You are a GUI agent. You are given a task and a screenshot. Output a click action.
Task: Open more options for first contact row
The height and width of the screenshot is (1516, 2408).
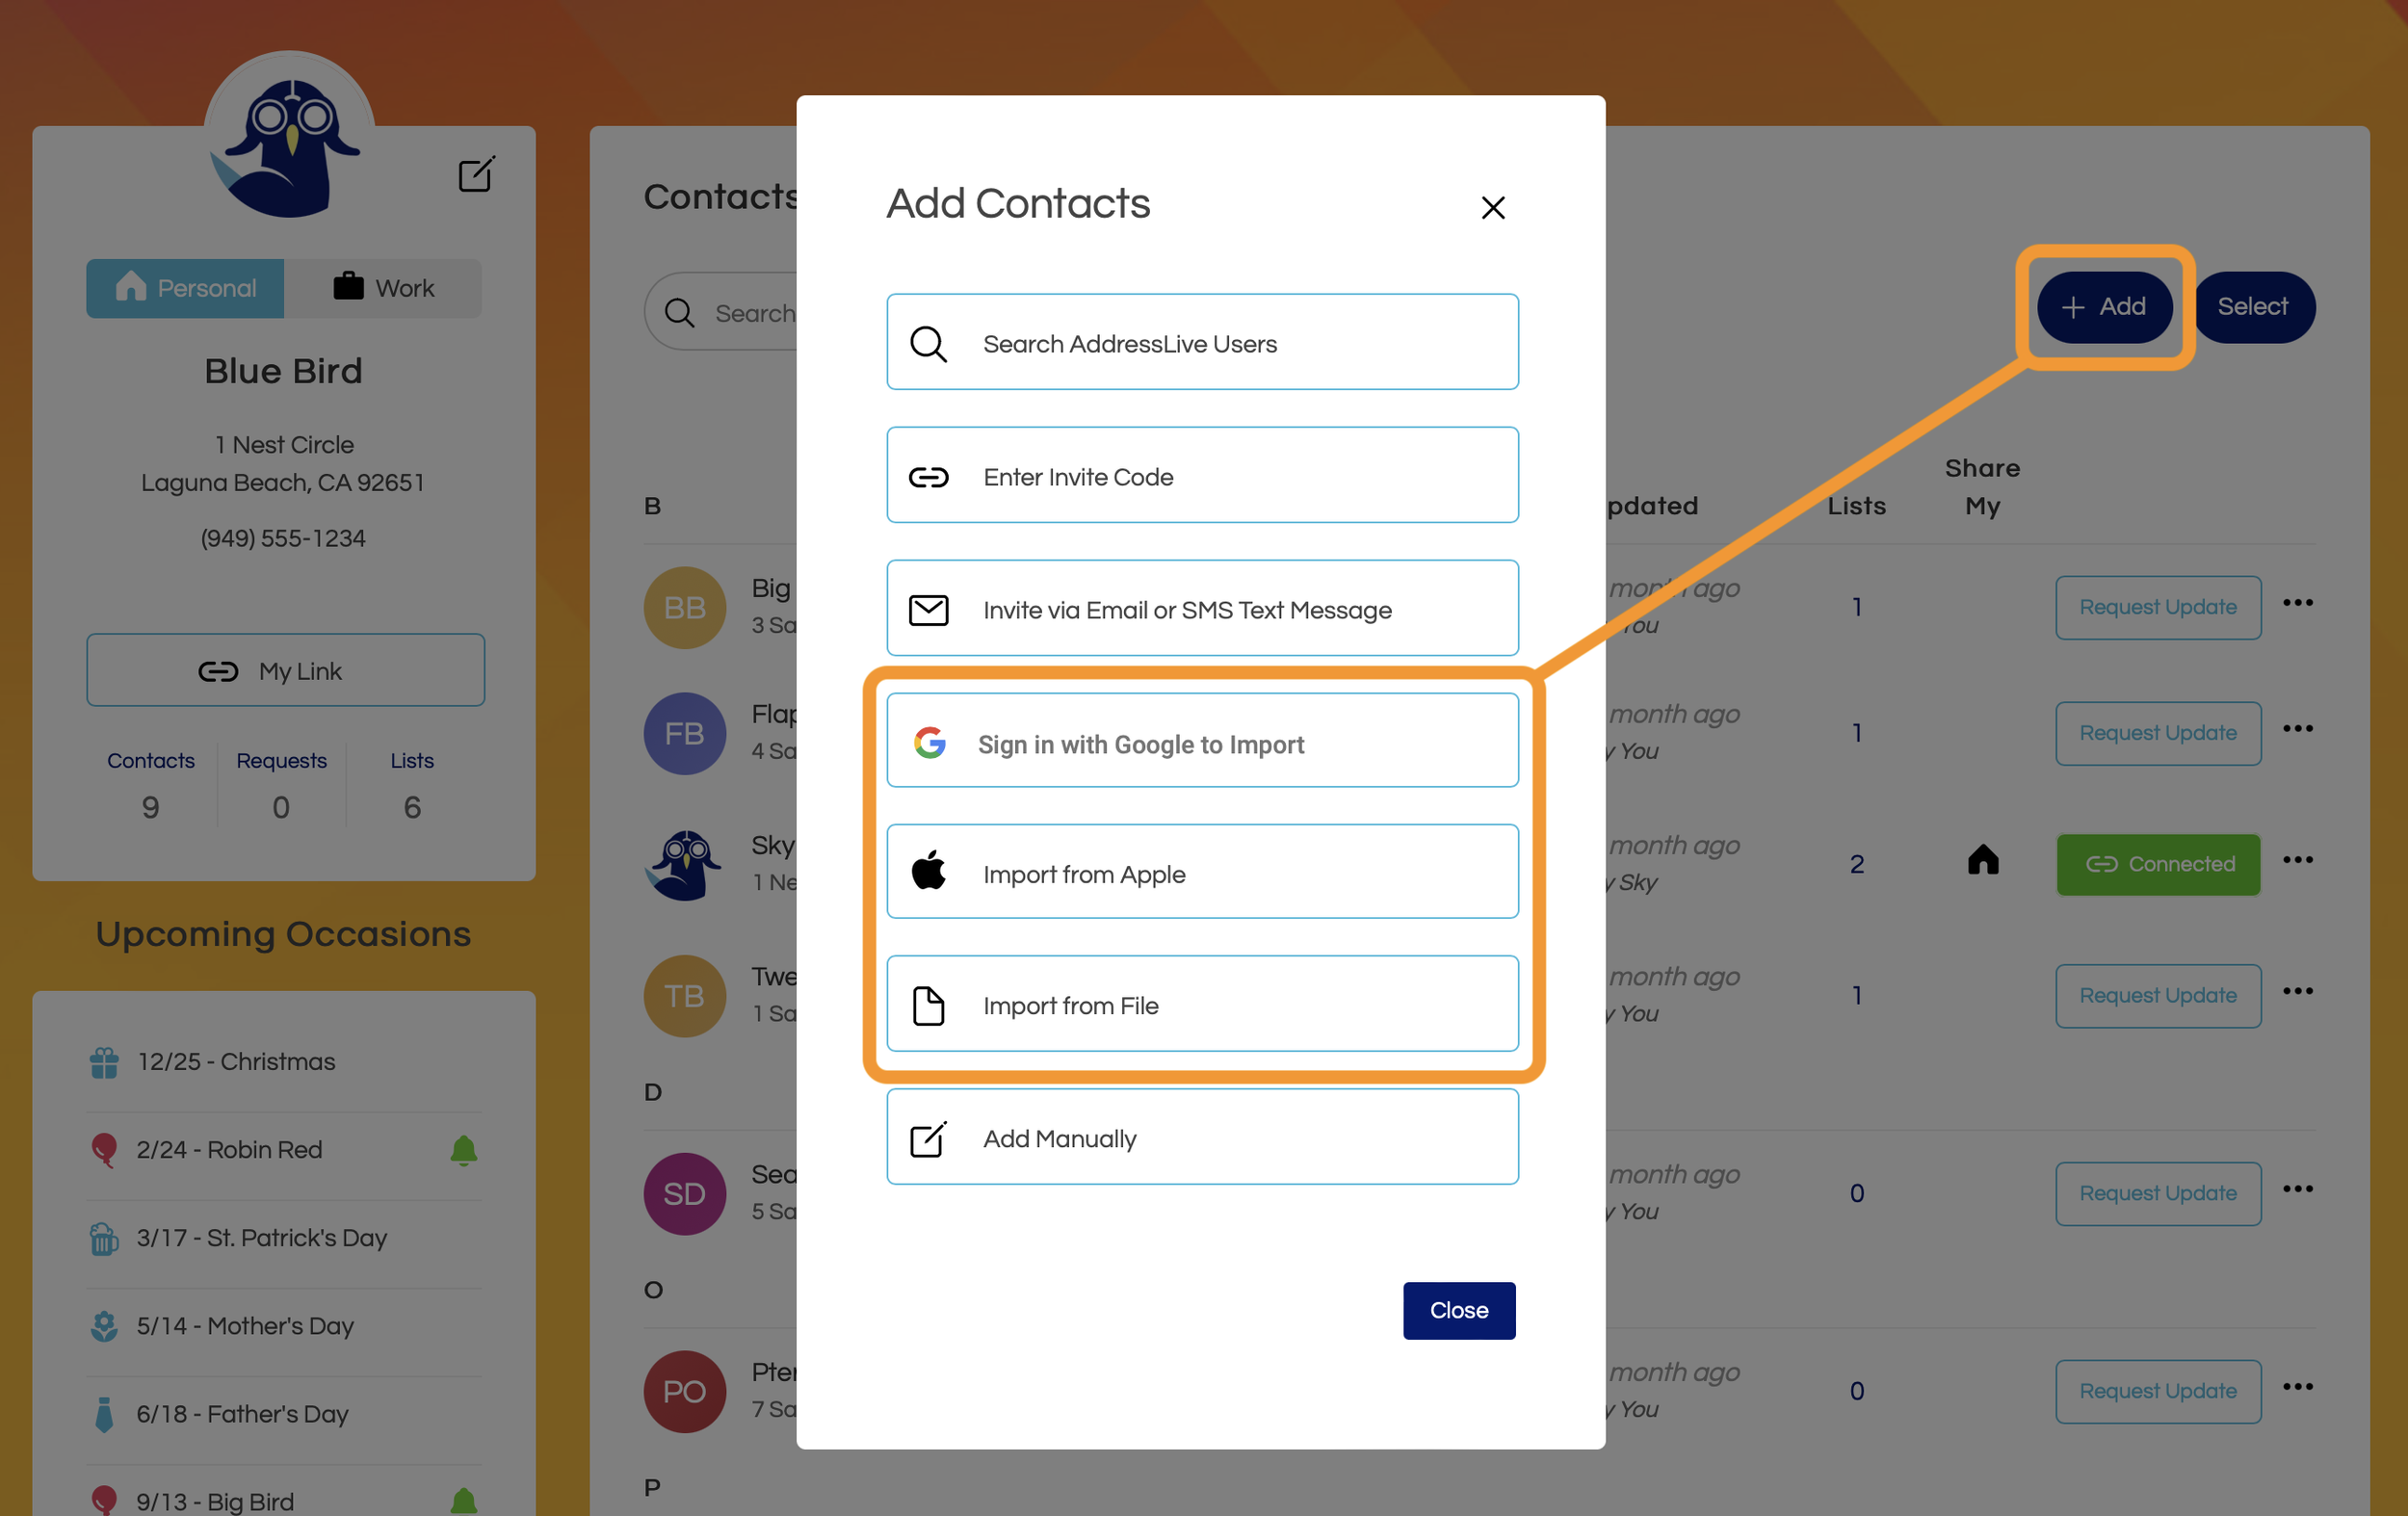click(x=2297, y=603)
